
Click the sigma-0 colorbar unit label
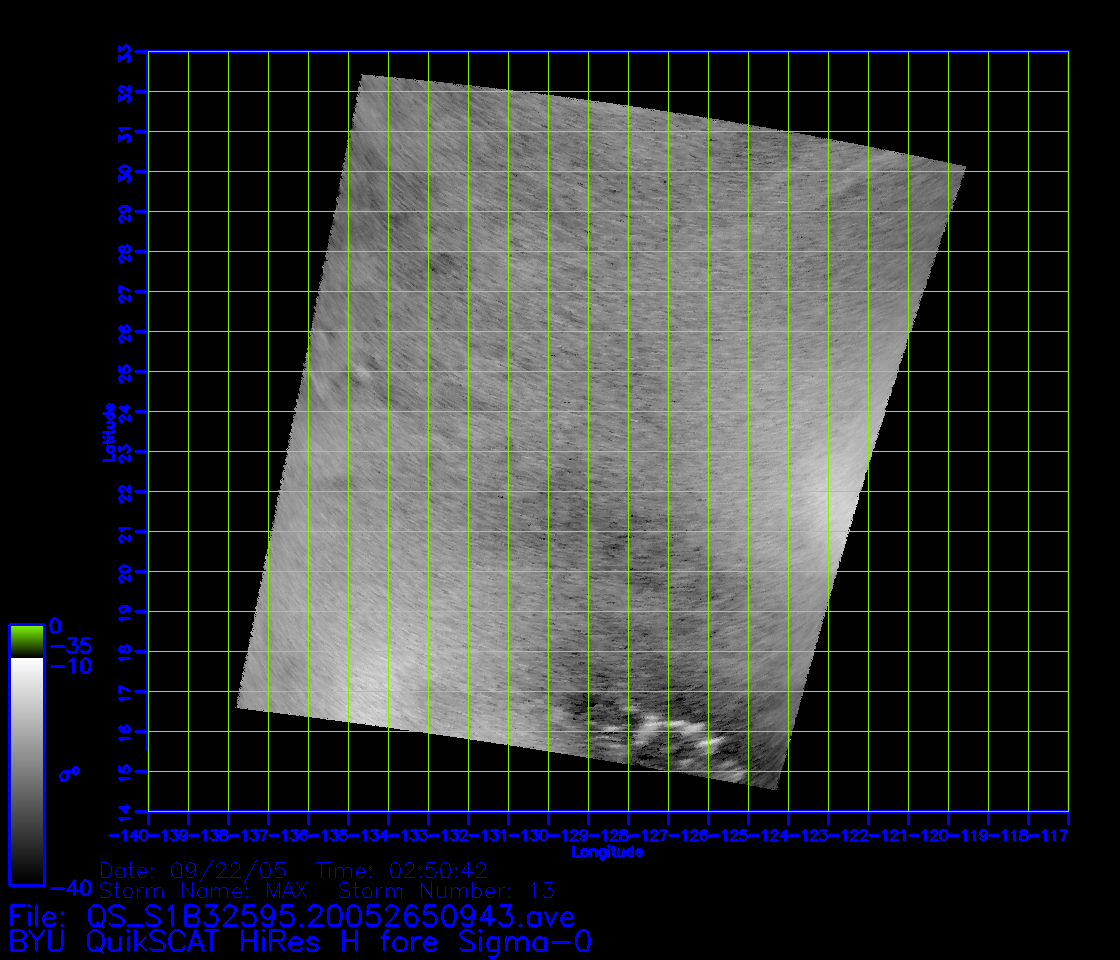click(x=69, y=773)
